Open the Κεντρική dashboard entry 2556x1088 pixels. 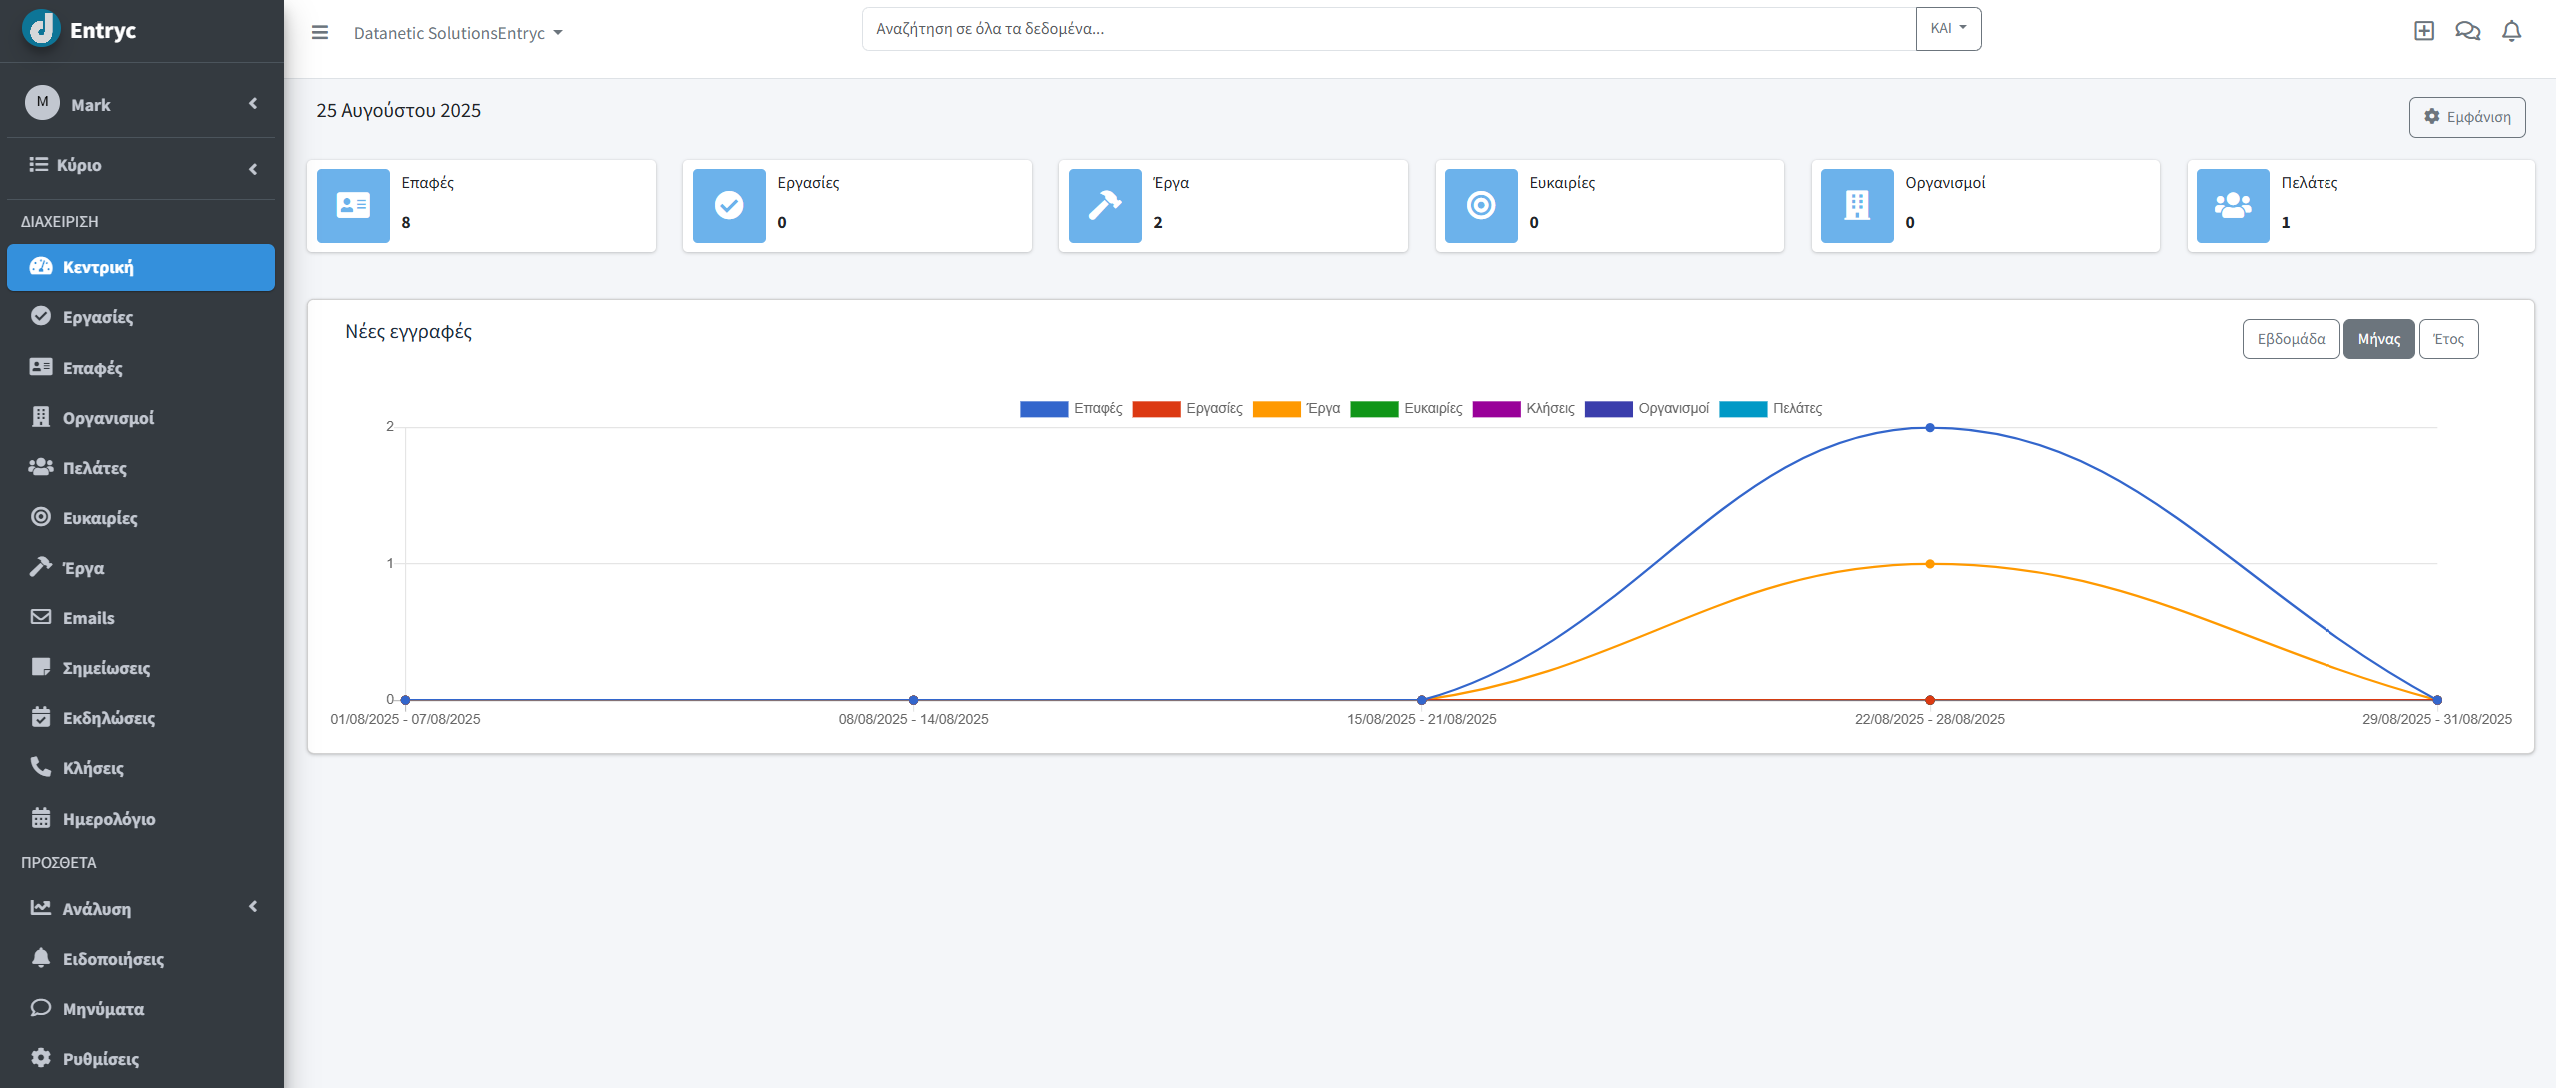tap(99, 267)
